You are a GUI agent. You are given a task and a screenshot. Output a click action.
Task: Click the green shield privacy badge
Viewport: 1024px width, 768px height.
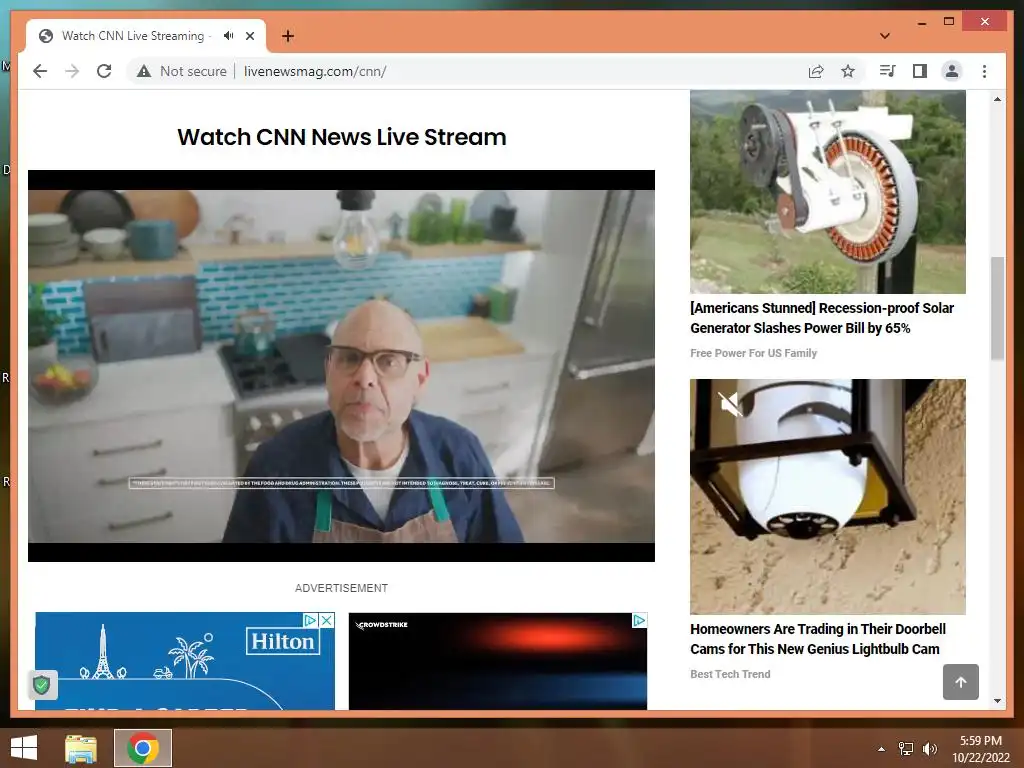tap(42, 685)
